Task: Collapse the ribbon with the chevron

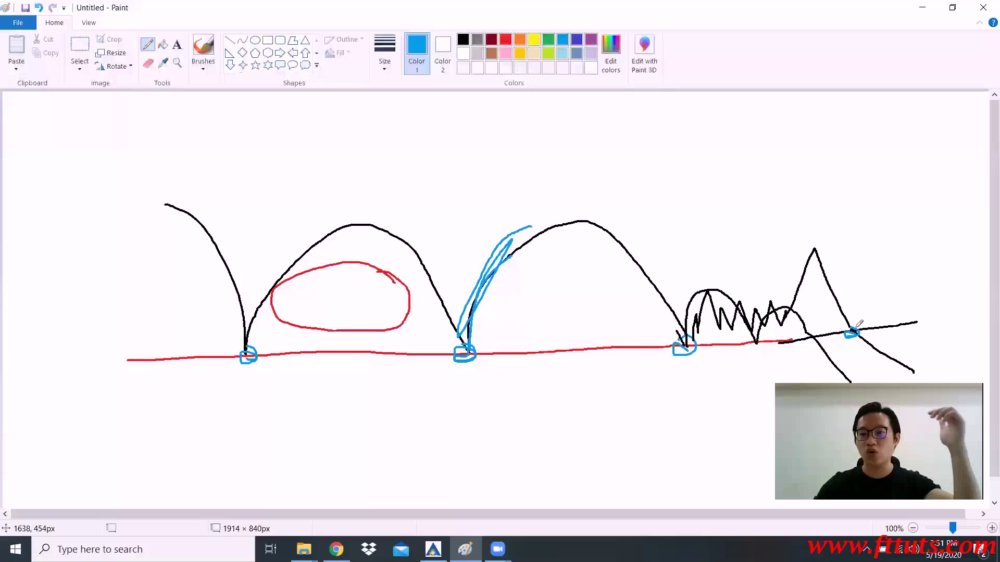Action: pyautogui.click(x=980, y=23)
